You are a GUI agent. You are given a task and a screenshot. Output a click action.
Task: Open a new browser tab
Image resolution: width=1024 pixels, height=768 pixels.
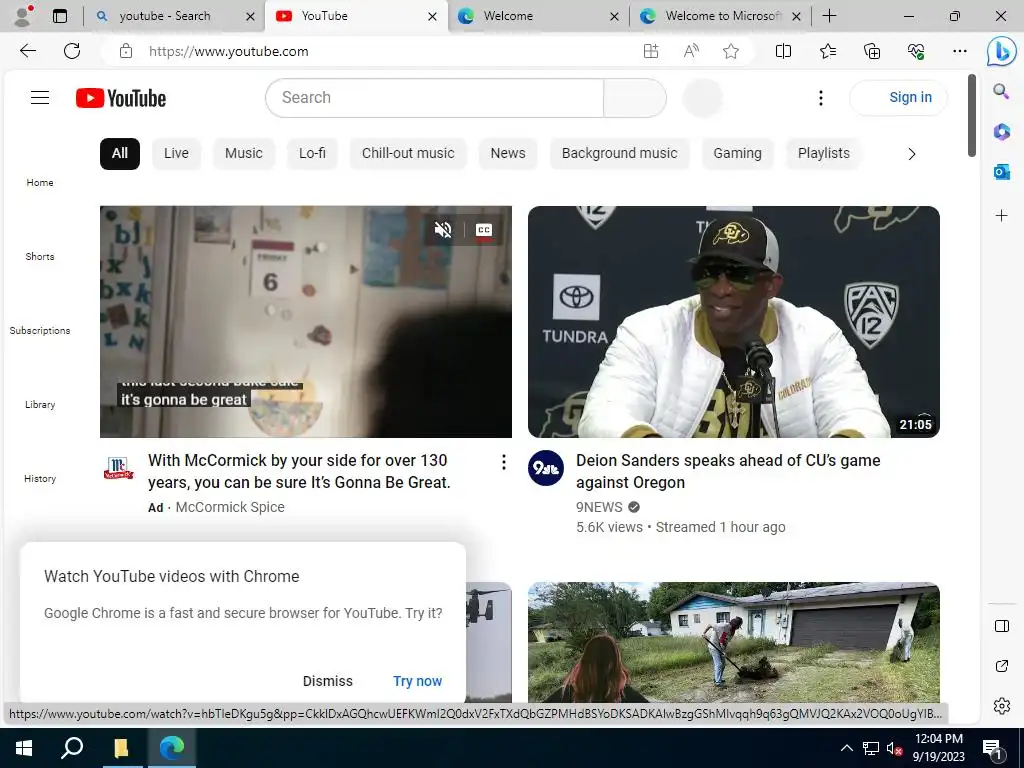[829, 16]
